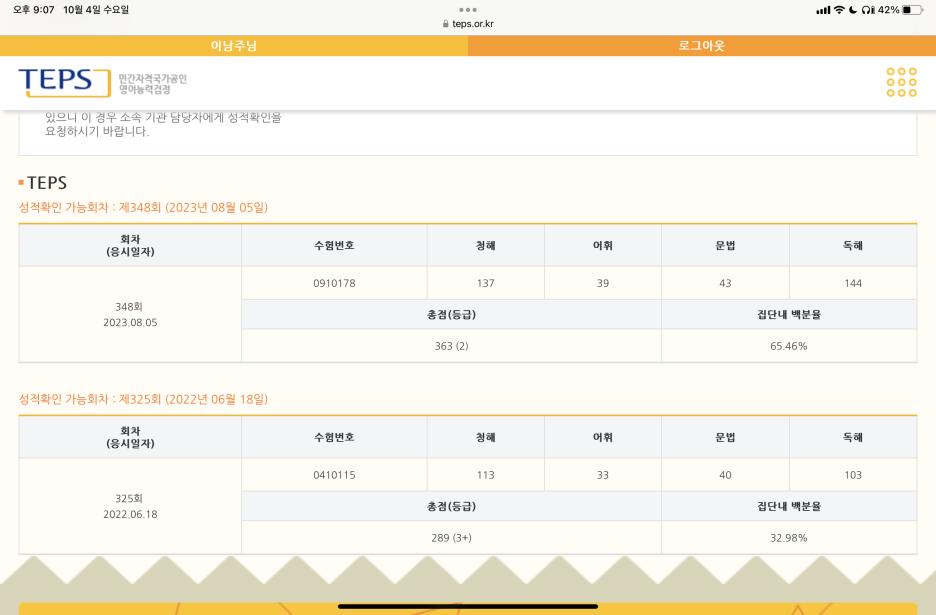Click the 로그아웃 logout tab

pos(702,45)
